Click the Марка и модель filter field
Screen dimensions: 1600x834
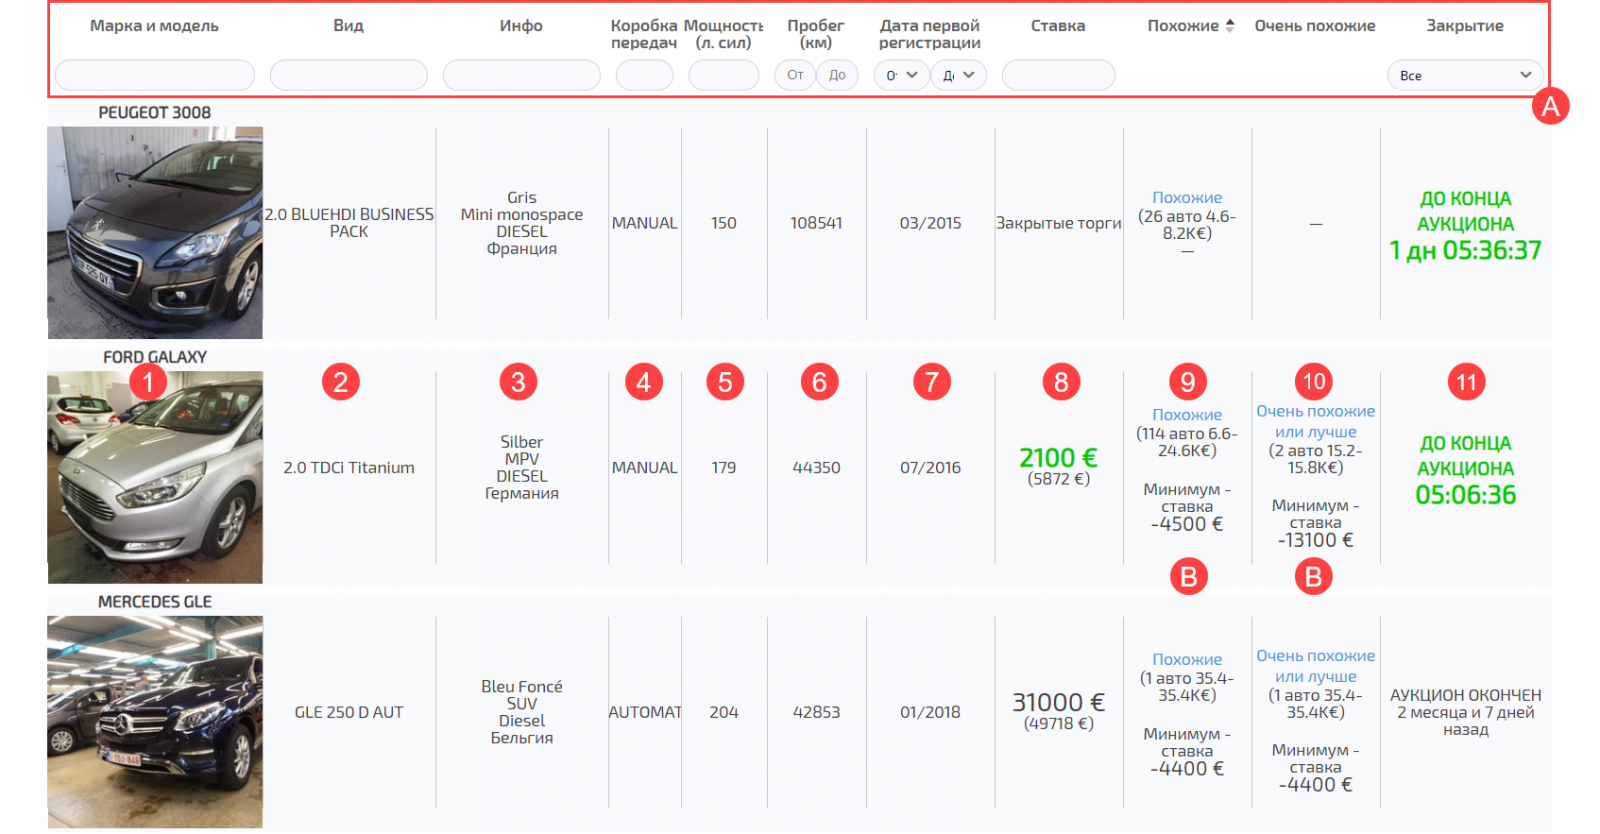point(154,75)
